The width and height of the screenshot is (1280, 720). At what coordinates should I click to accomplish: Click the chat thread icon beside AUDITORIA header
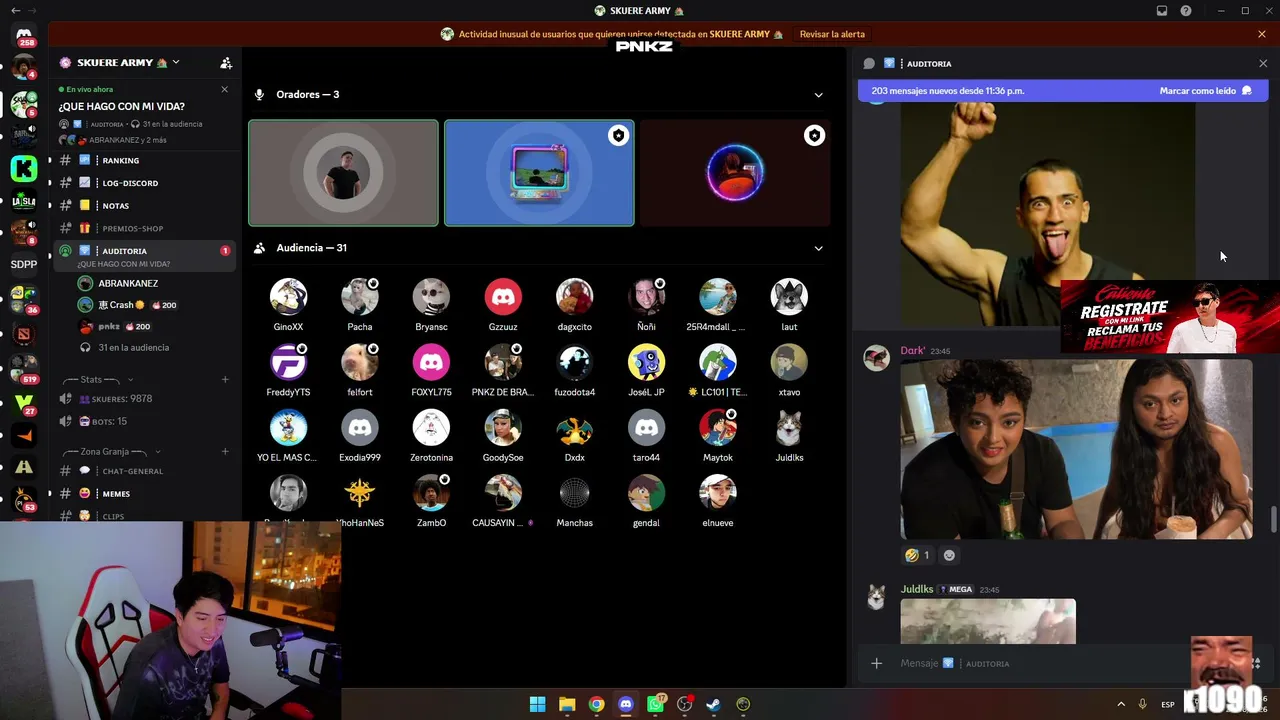pyautogui.click(x=869, y=63)
